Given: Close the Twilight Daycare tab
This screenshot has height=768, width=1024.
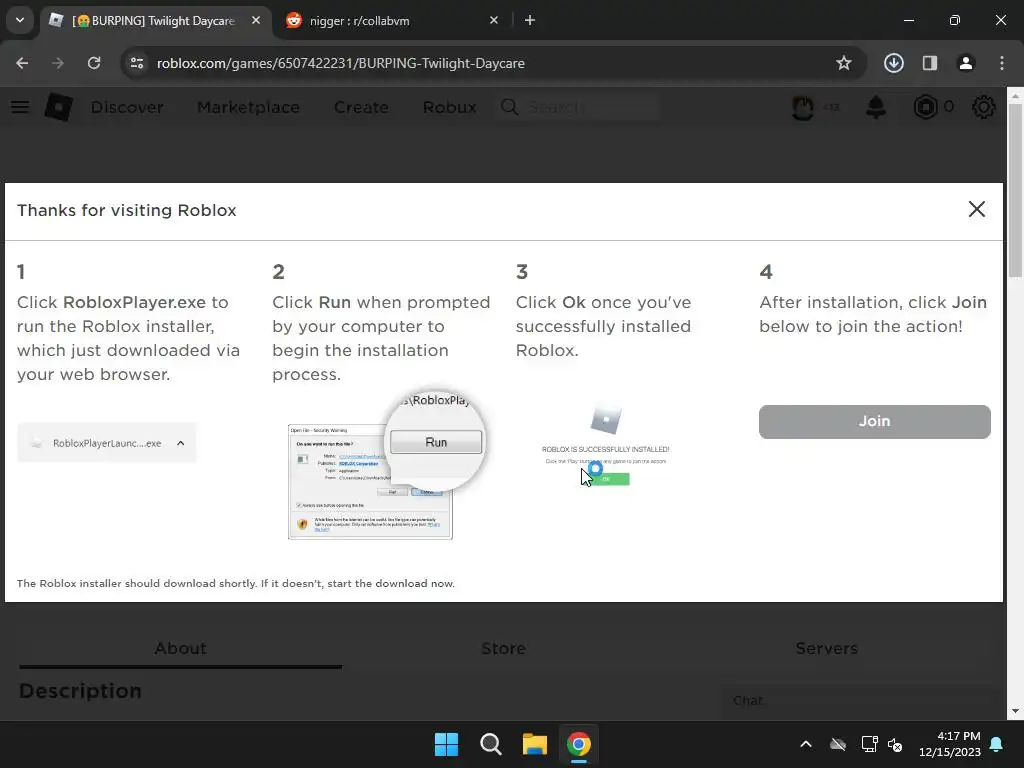Looking at the screenshot, I should [x=256, y=20].
